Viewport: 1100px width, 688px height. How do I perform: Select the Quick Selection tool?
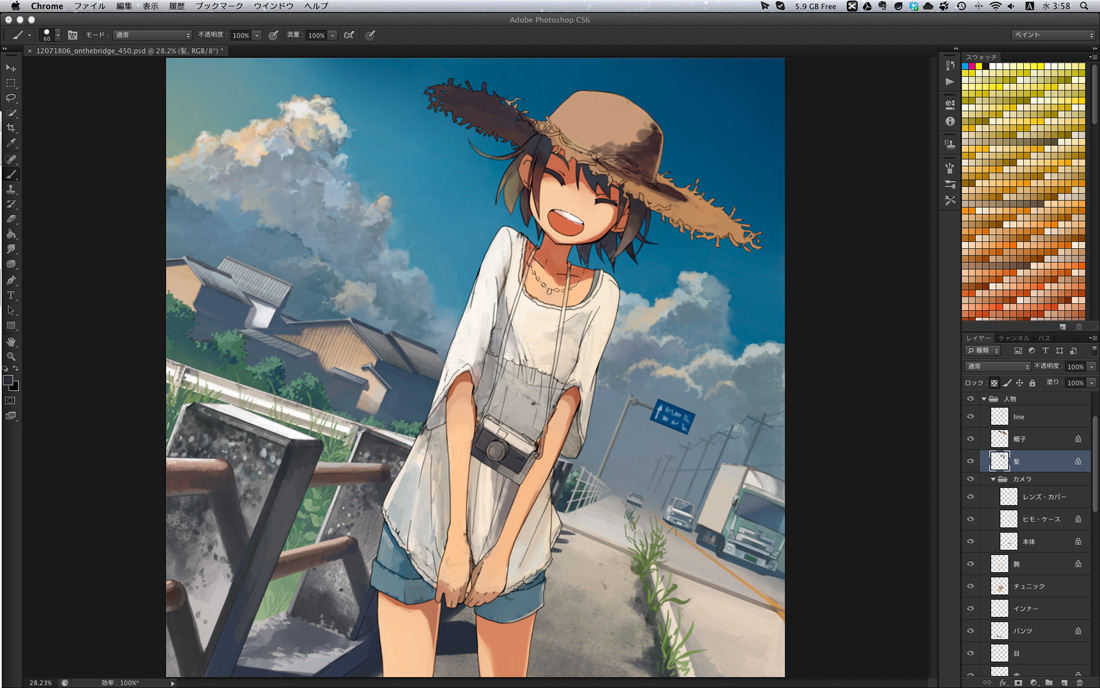click(x=11, y=113)
